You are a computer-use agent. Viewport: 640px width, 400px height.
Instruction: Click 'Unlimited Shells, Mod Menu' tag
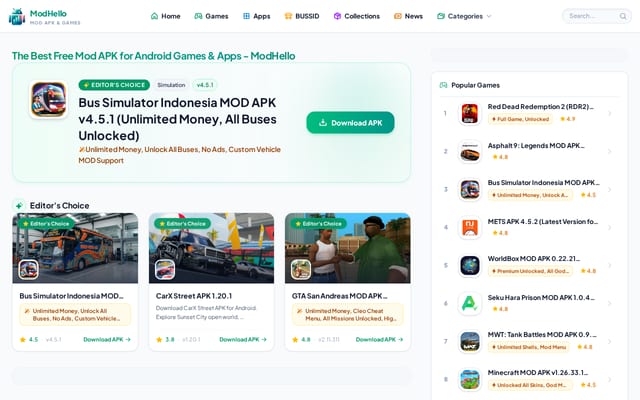529,347
